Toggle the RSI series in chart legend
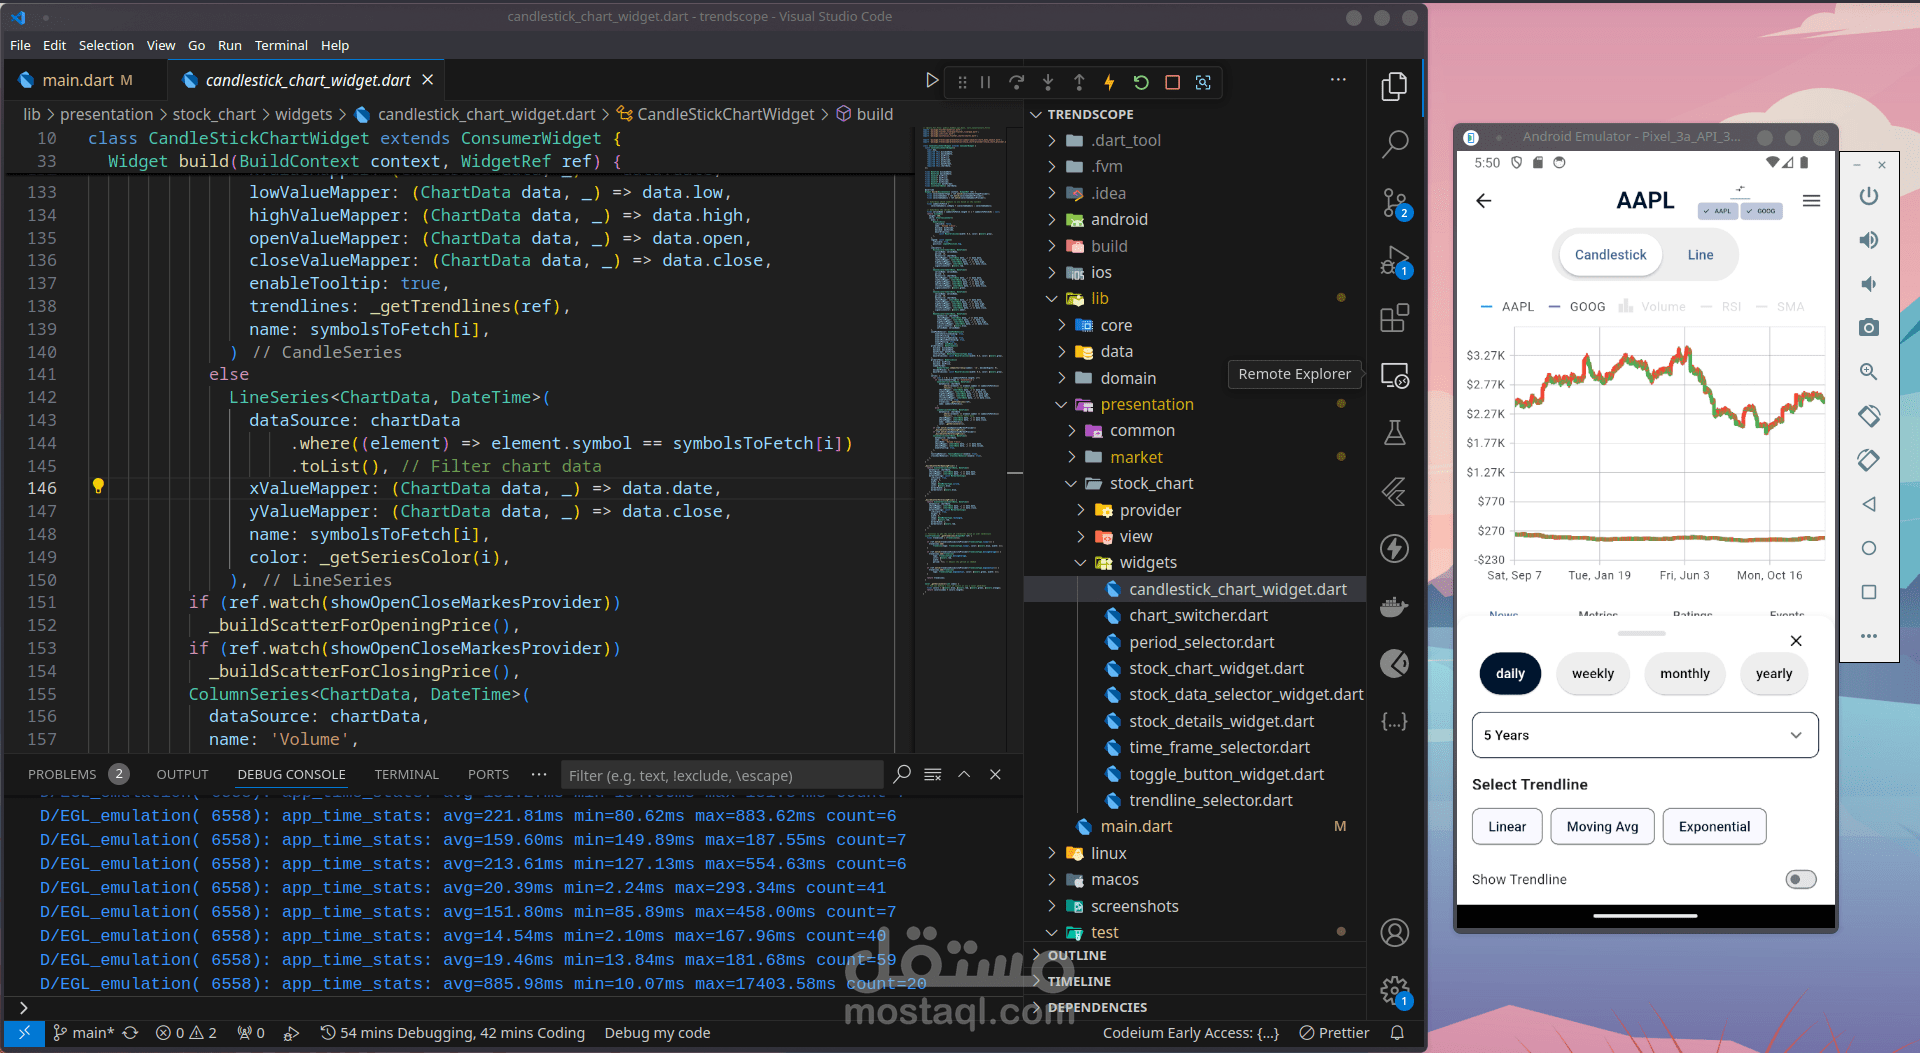This screenshot has height=1053, width=1920. [1721, 307]
